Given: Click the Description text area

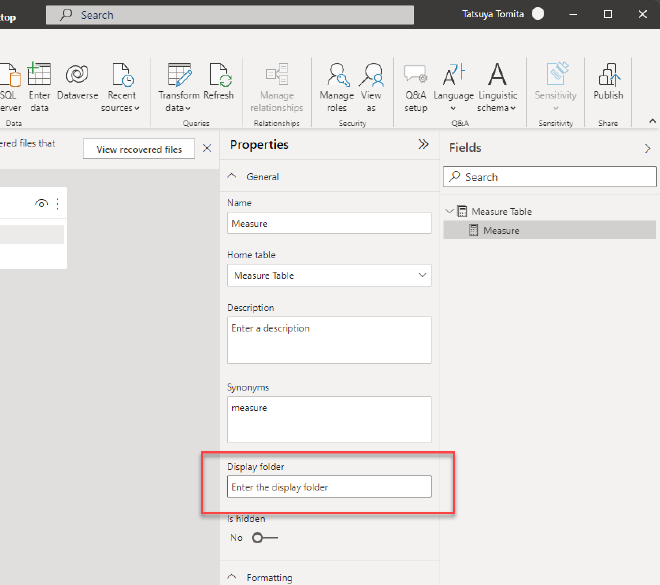Looking at the screenshot, I should click(x=329, y=340).
